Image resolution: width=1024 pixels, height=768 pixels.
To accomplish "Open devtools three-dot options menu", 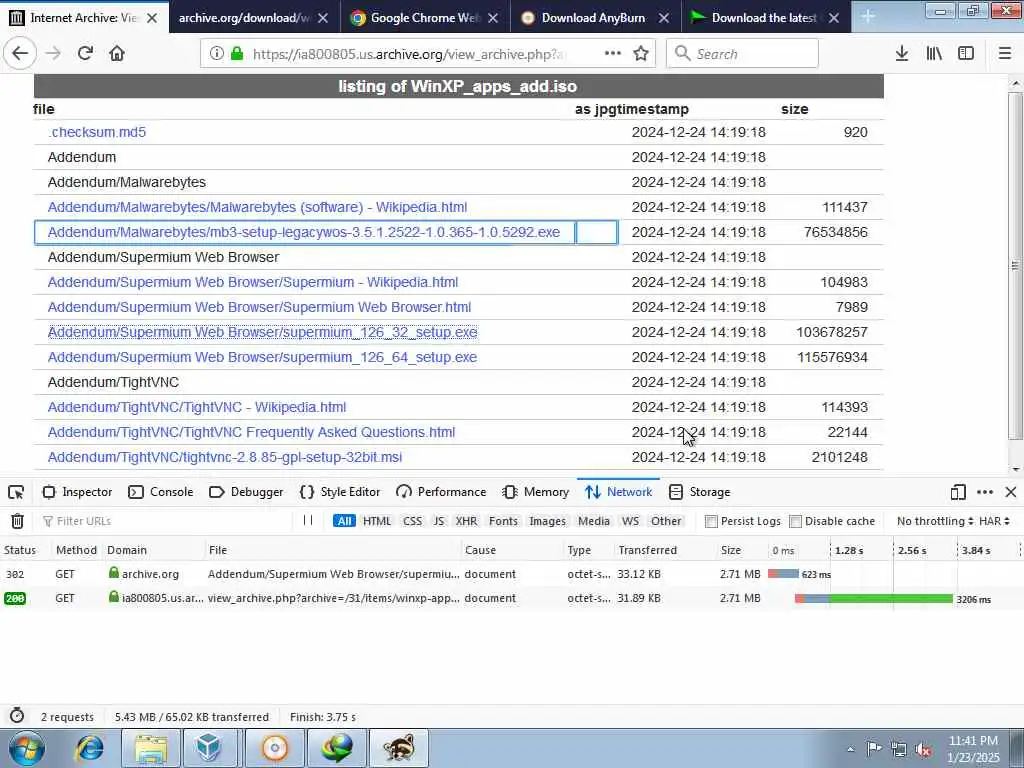I will (985, 492).
